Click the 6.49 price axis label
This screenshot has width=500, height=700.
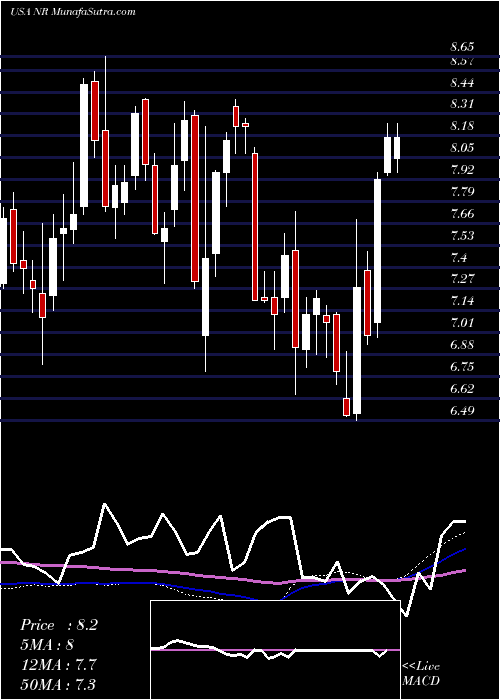(462, 410)
